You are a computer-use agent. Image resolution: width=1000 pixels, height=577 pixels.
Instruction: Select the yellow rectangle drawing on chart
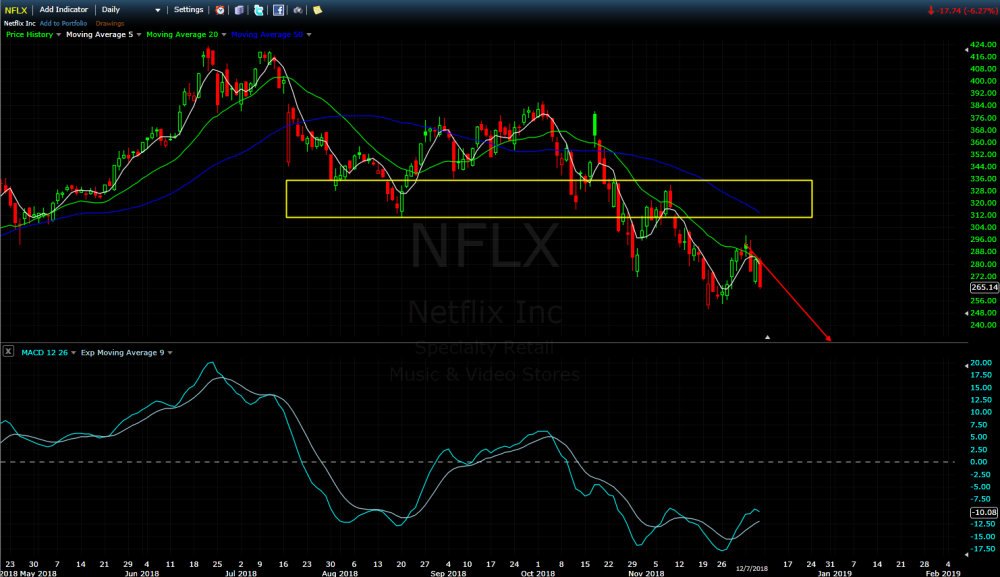pyautogui.click(x=548, y=181)
